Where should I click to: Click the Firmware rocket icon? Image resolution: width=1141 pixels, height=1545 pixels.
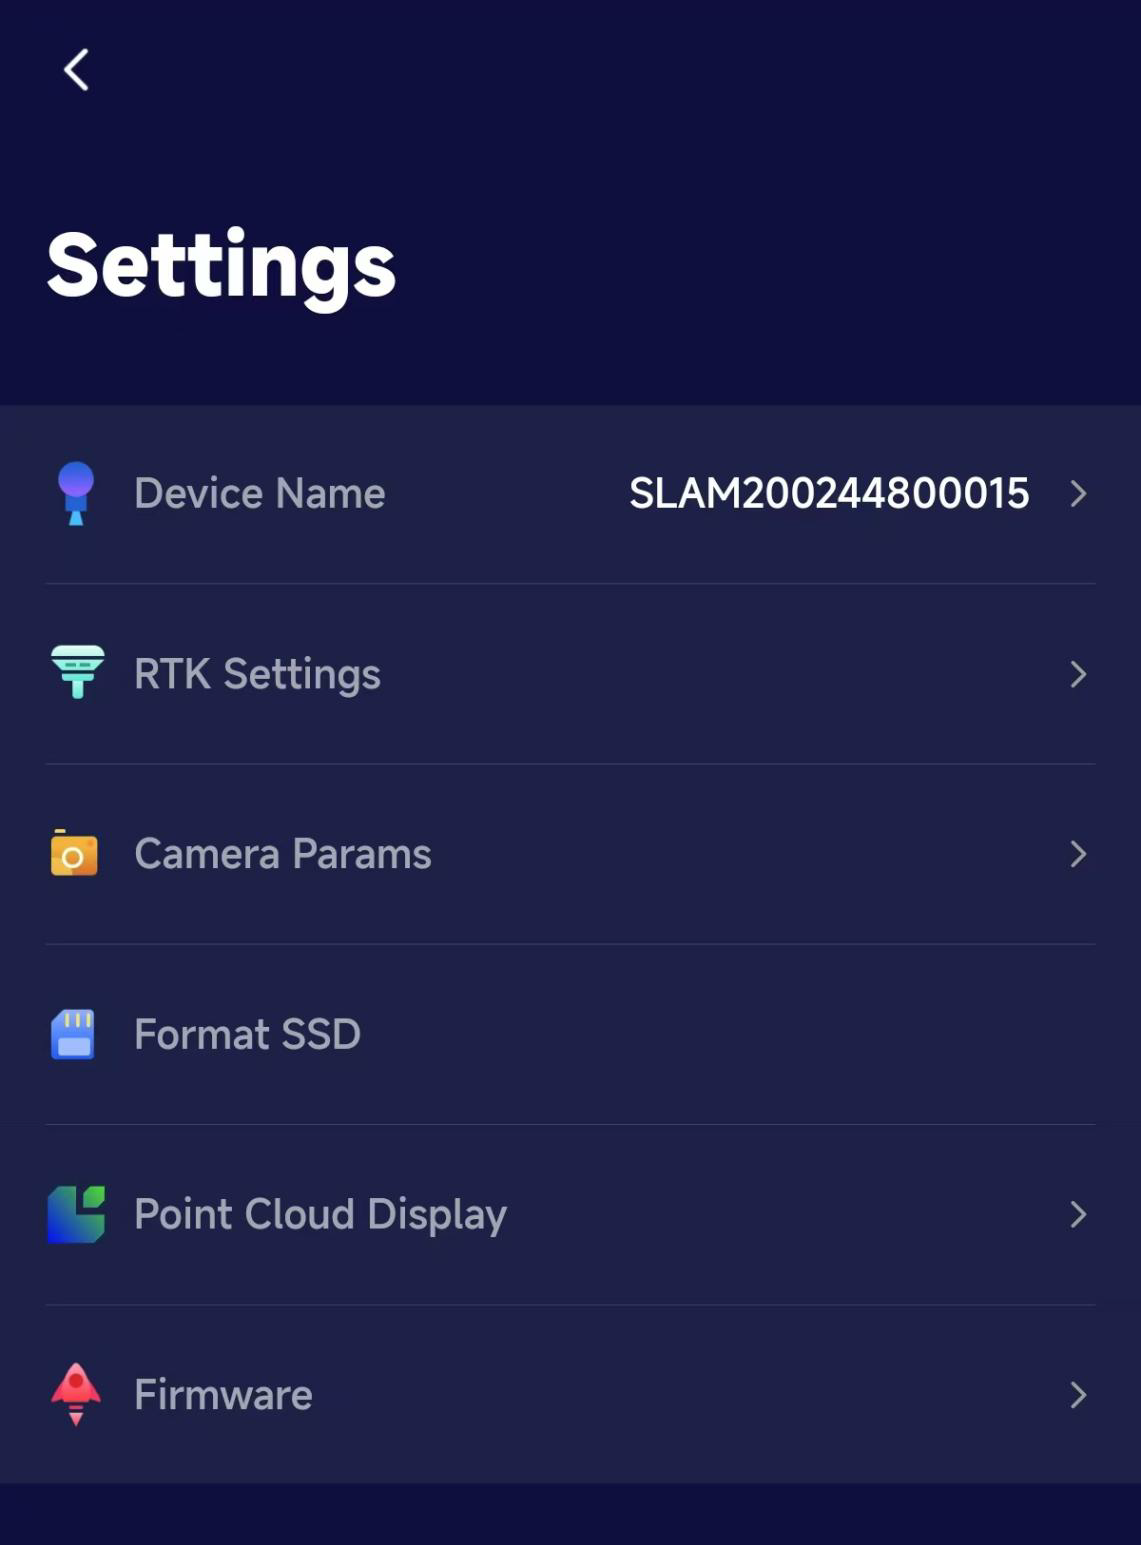(75, 1394)
